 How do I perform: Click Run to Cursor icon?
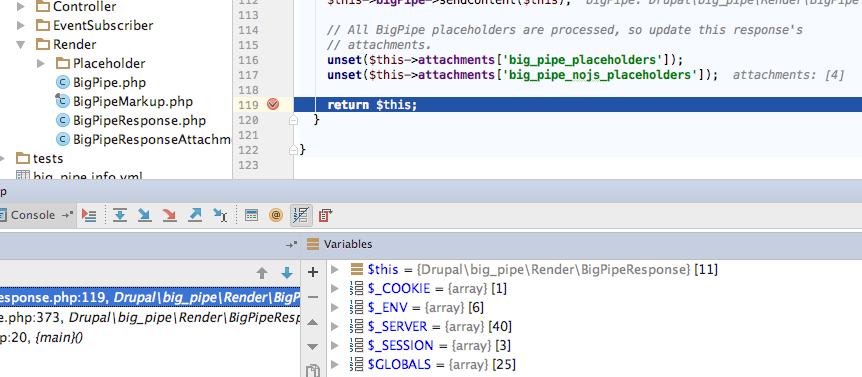click(x=220, y=215)
